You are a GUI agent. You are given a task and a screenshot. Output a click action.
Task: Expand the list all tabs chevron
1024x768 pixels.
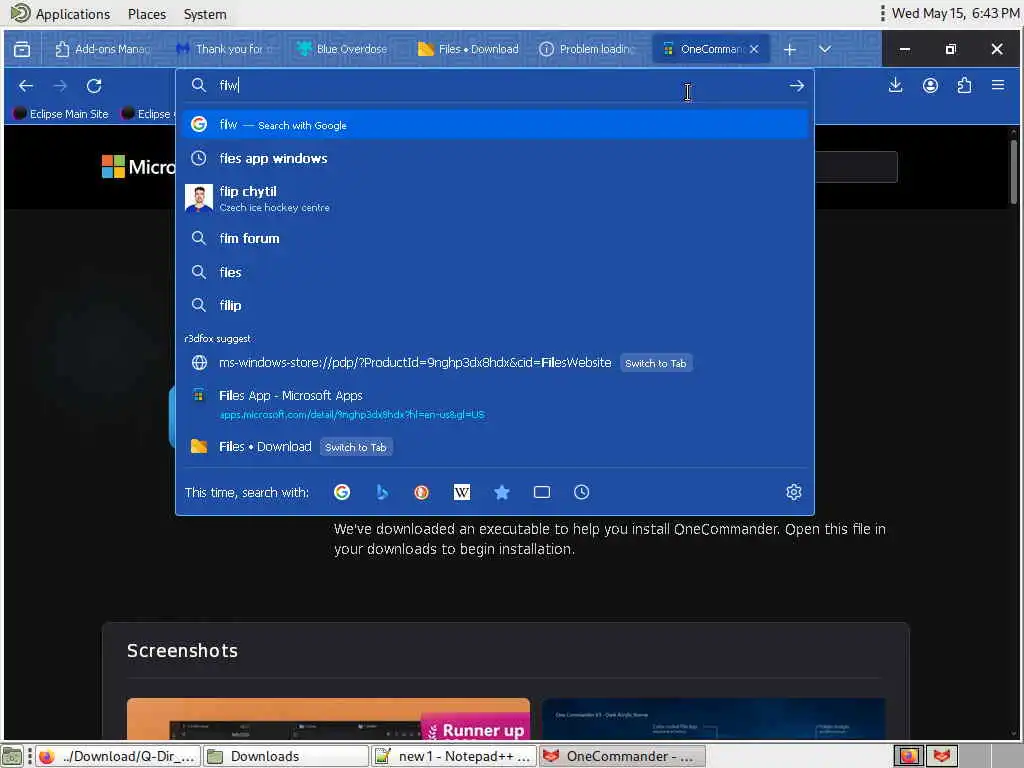point(825,49)
